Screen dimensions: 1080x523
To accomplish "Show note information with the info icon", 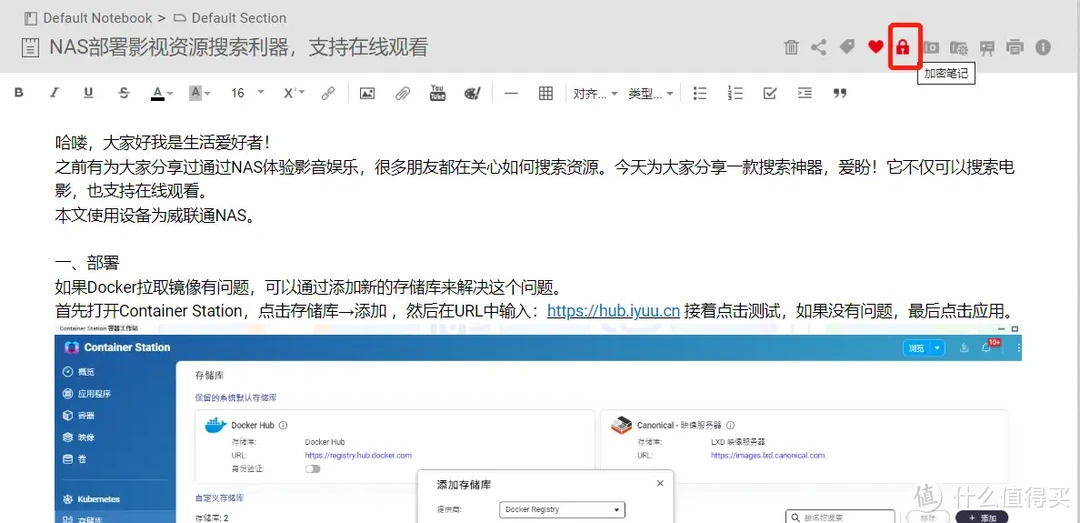I will [1043, 48].
